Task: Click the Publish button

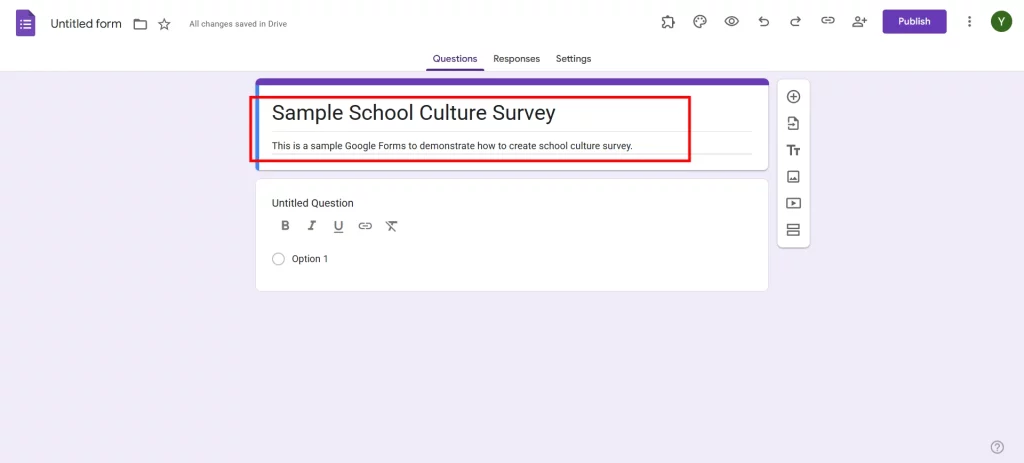Action: 914,22
